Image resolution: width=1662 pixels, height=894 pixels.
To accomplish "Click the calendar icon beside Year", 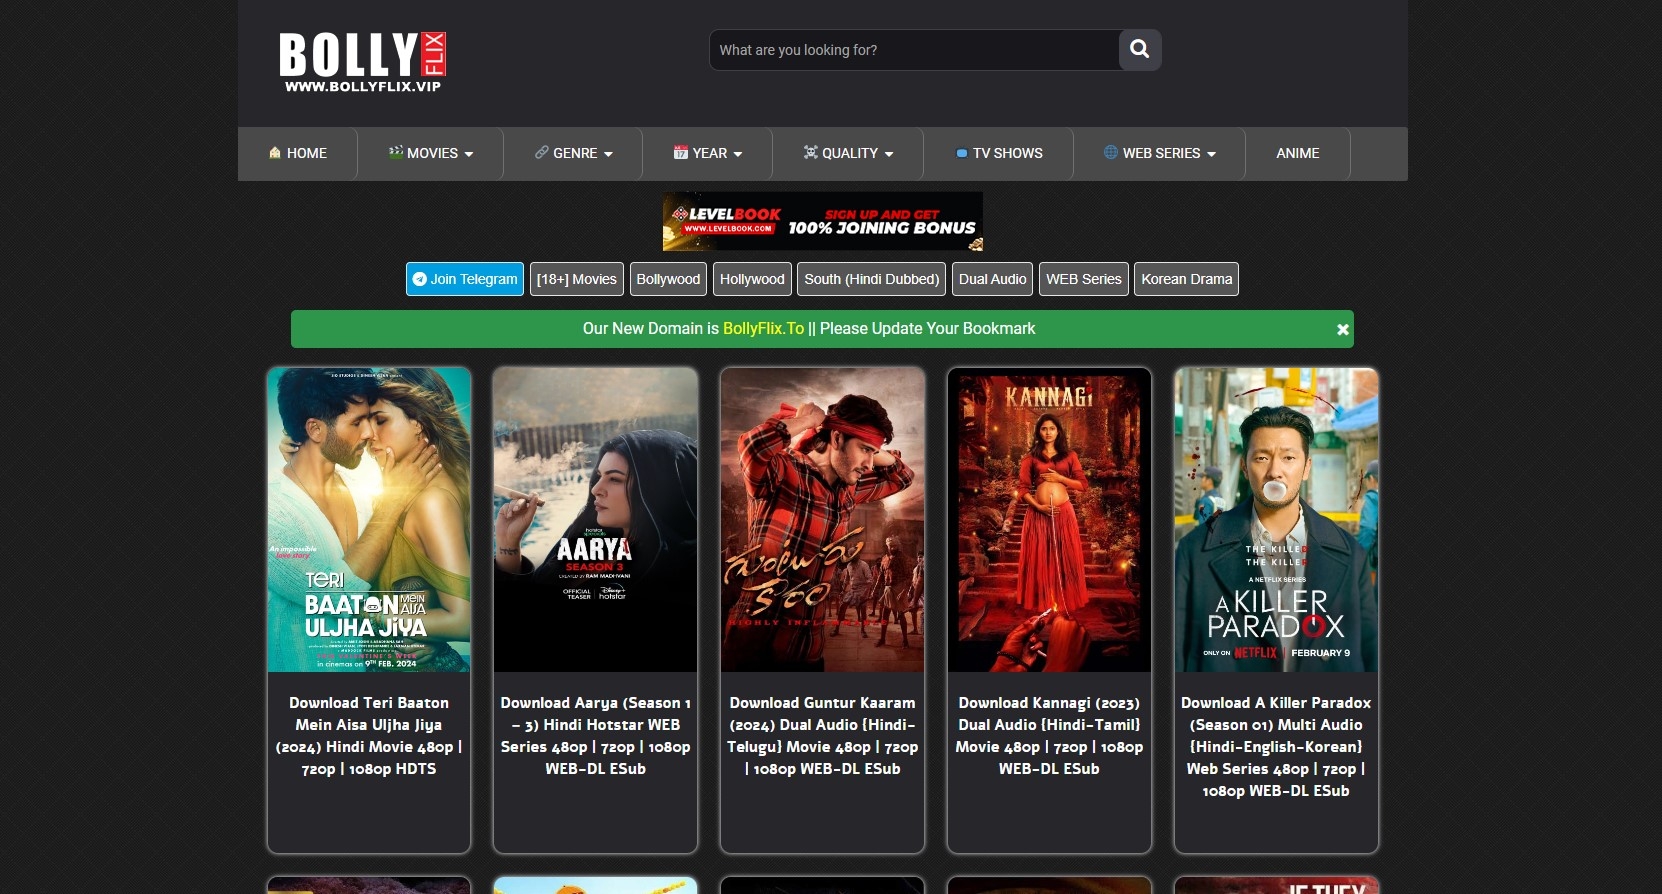I will tap(681, 152).
